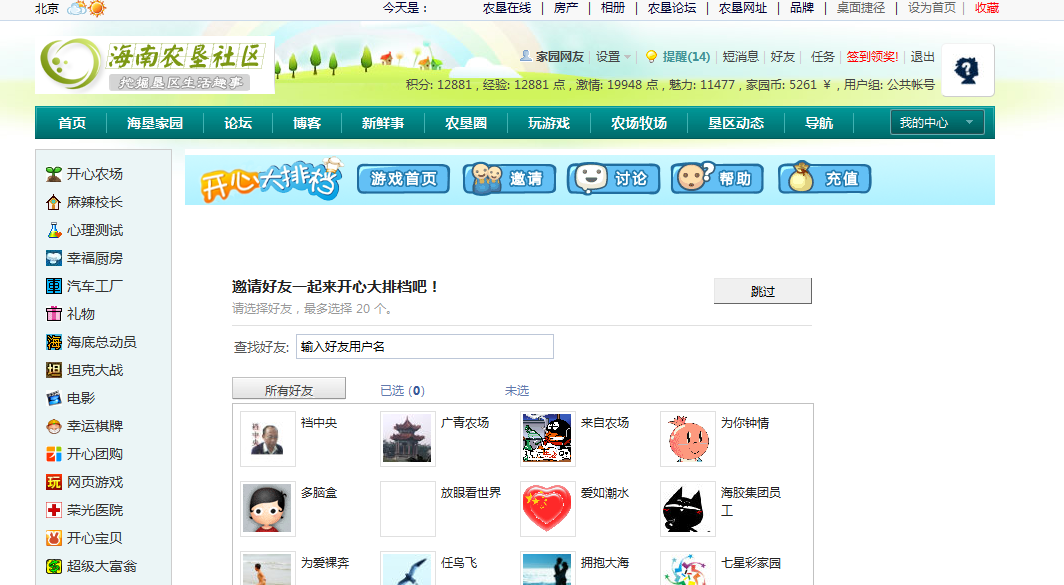
Task: Click the 签到领奖! link
Action: click(x=872, y=57)
